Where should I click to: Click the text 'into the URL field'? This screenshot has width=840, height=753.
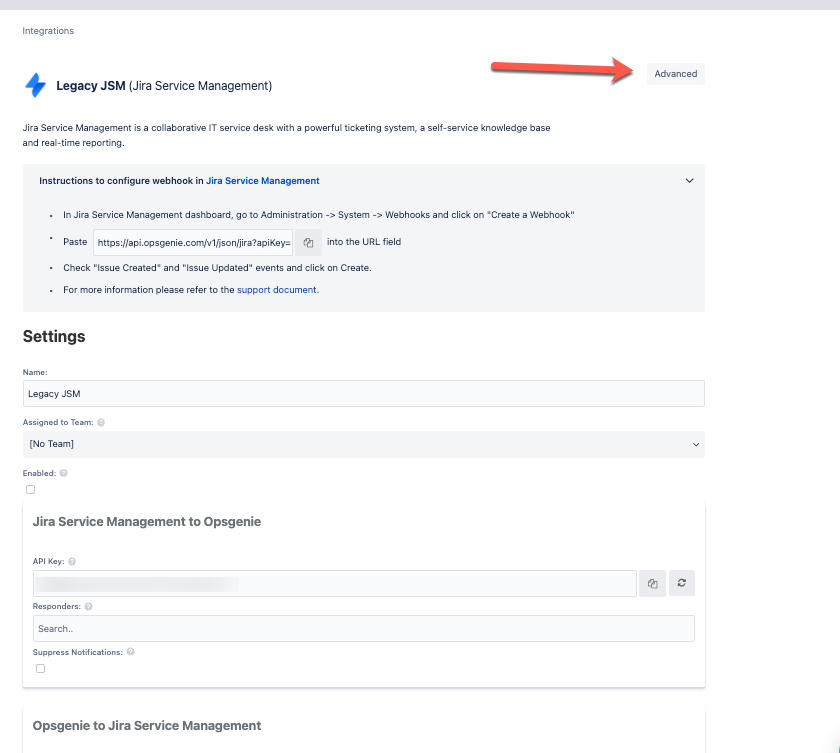tap(364, 242)
